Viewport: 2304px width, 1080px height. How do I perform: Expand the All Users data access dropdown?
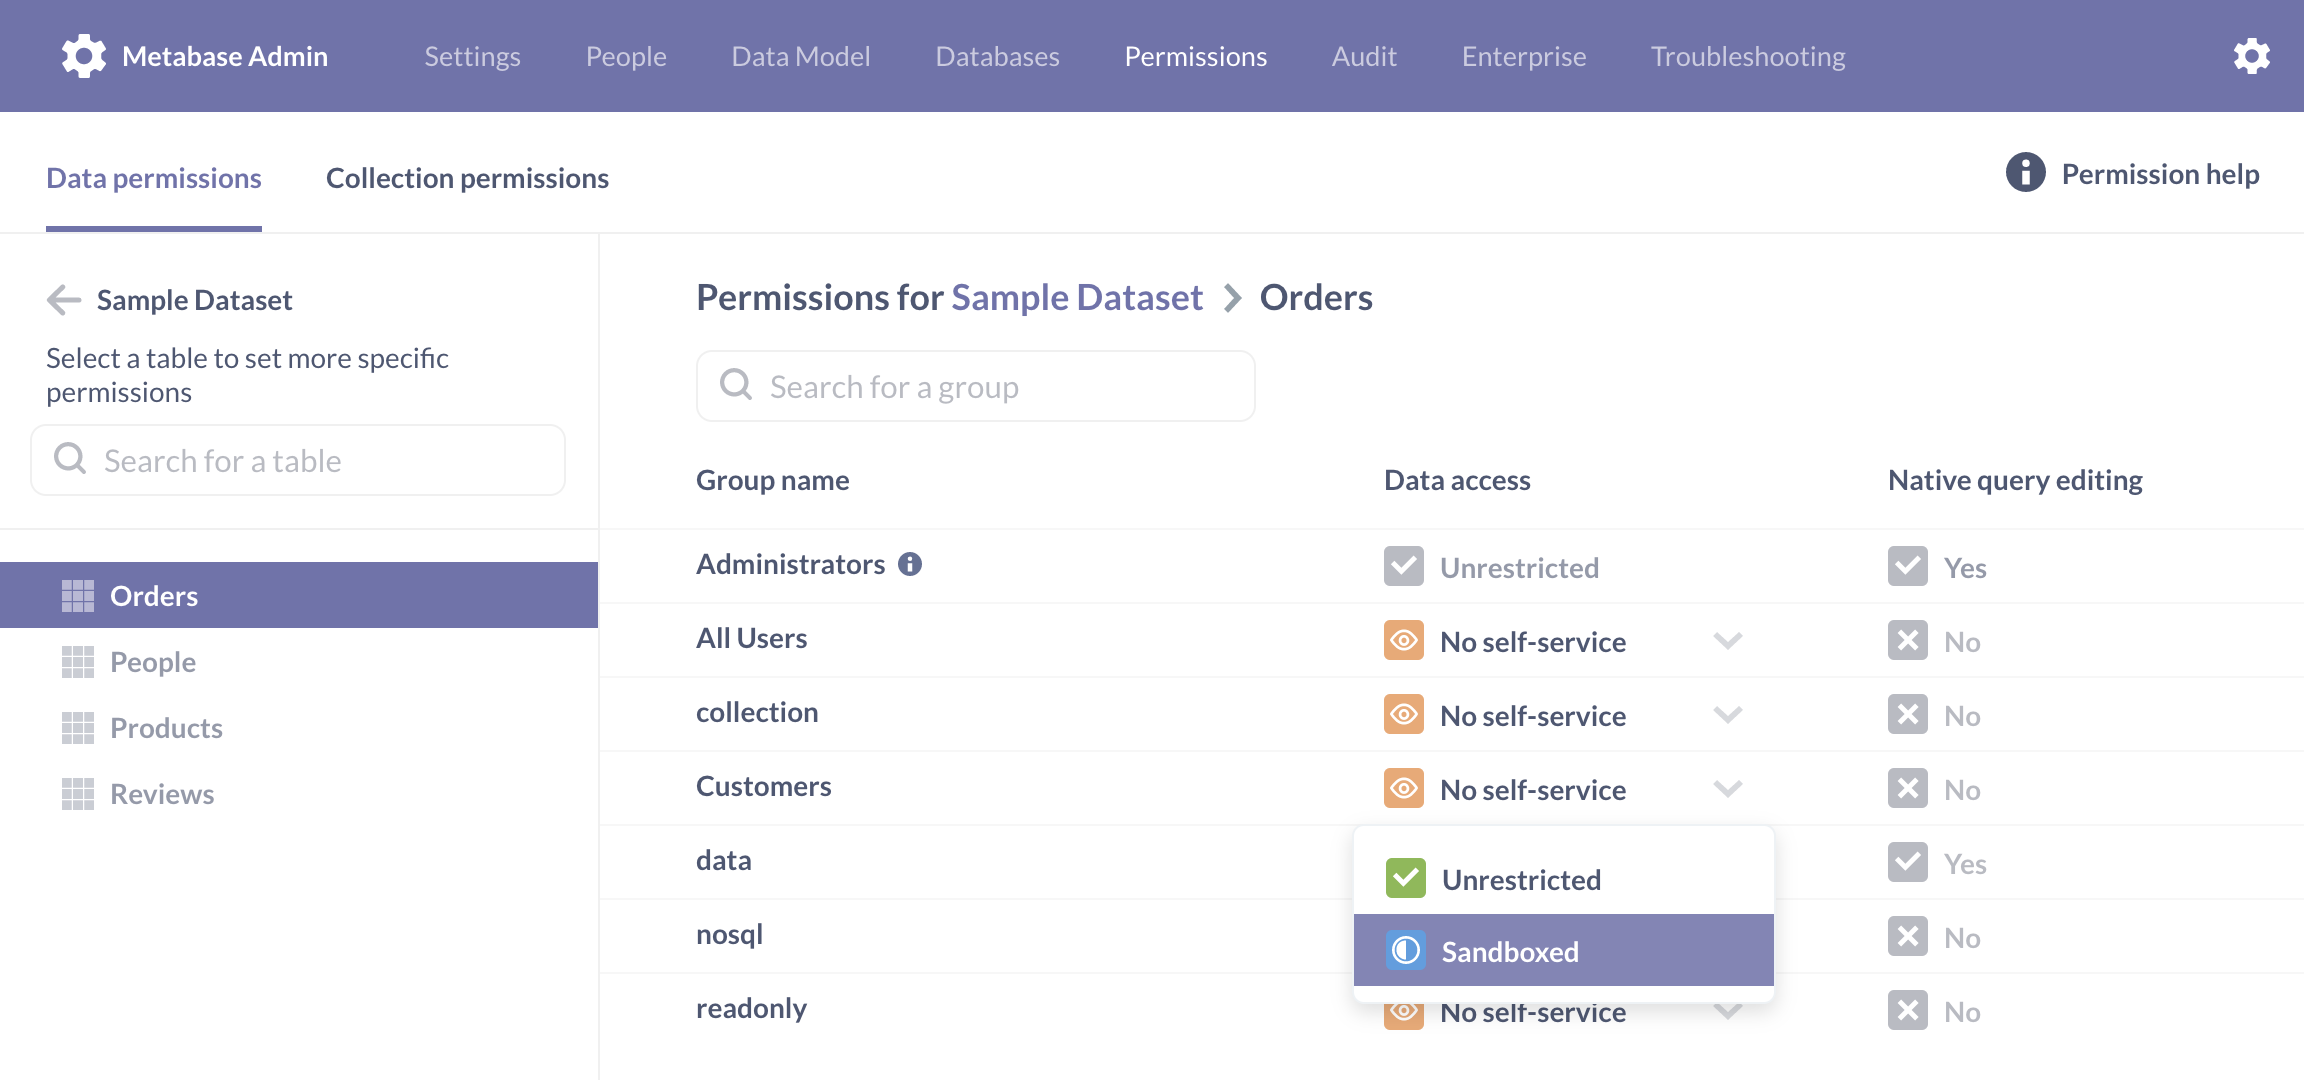coord(1728,640)
